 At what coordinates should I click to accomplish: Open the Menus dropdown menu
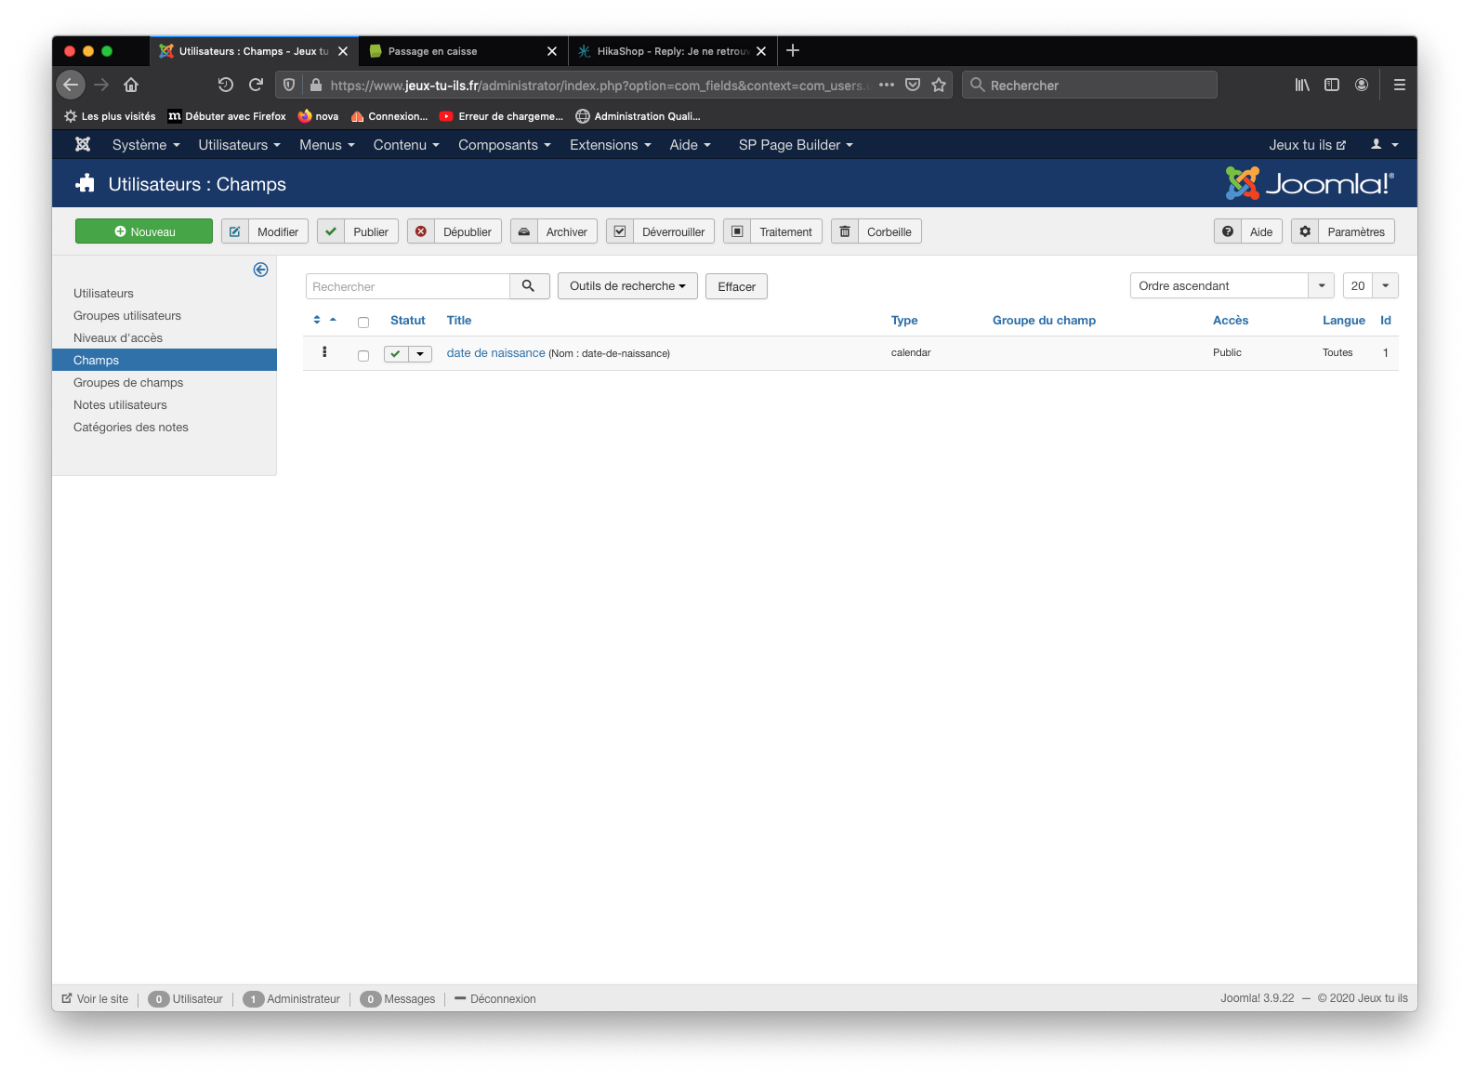pos(327,145)
